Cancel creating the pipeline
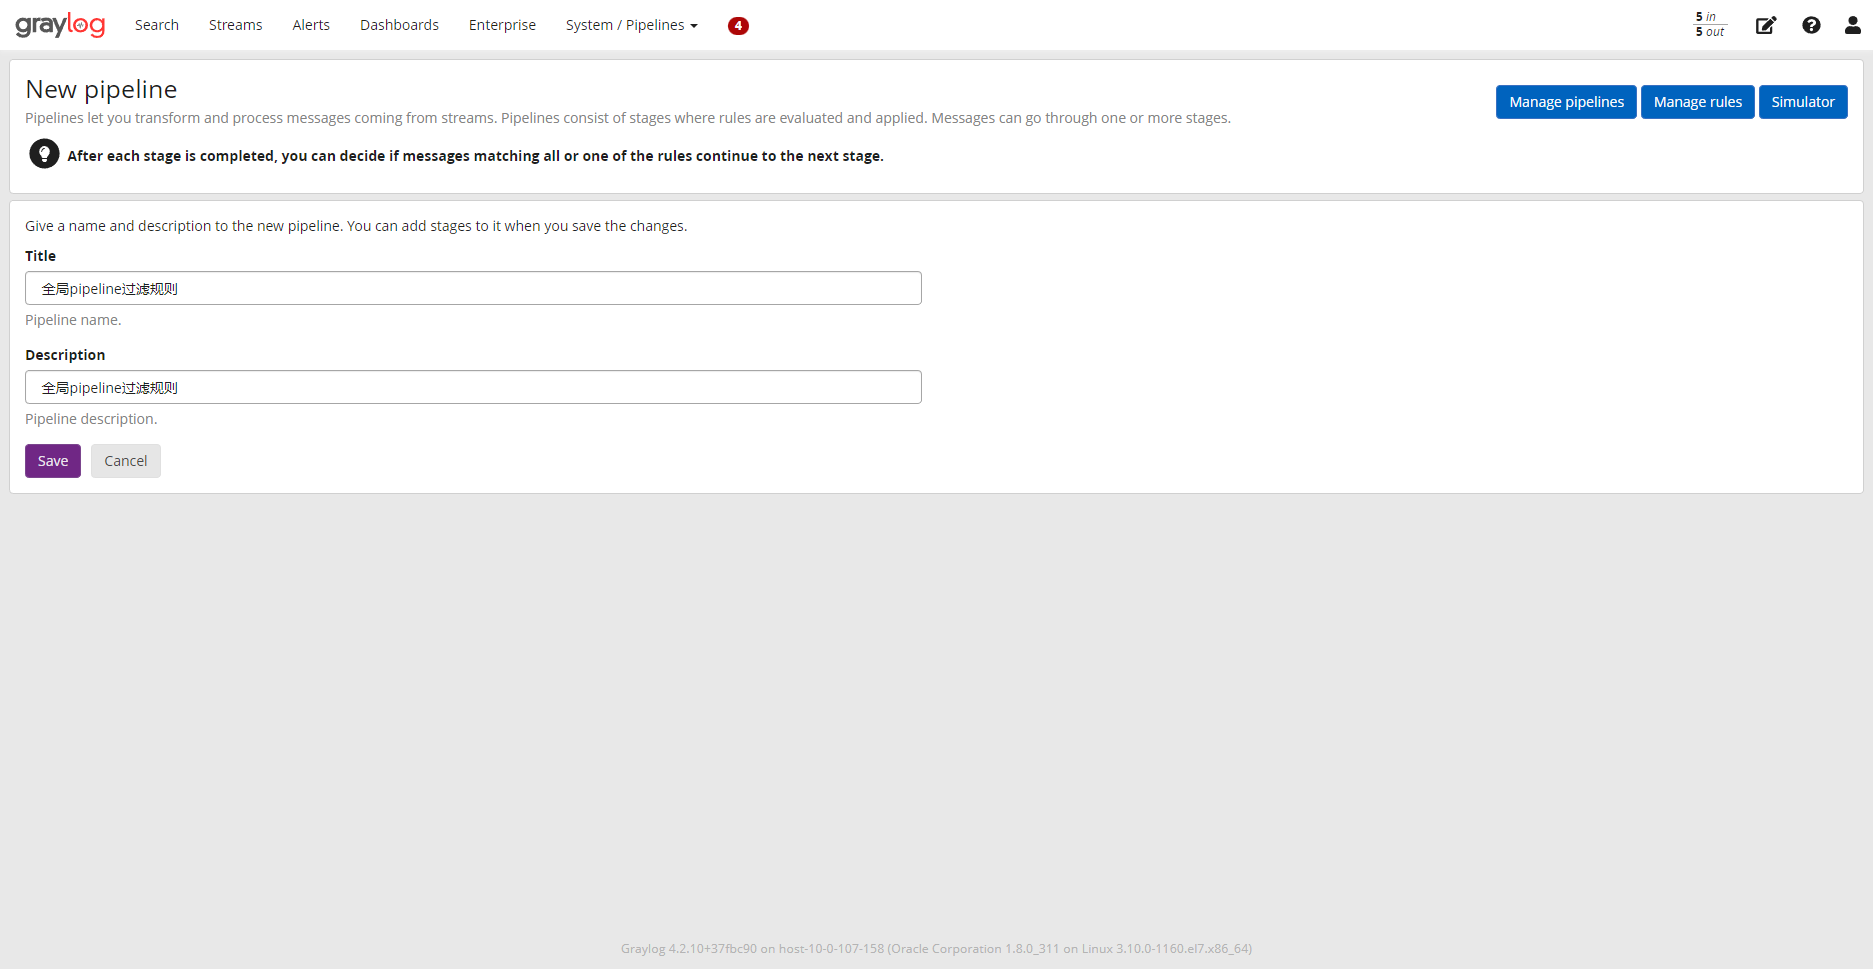The width and height of the screenshot is (1873, 969). (125, 460)
